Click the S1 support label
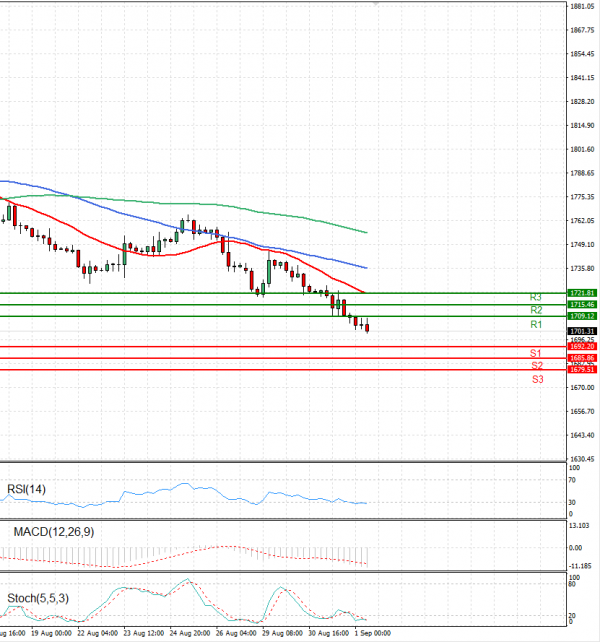This screenshot has width=600, height=642. [536, 354]
